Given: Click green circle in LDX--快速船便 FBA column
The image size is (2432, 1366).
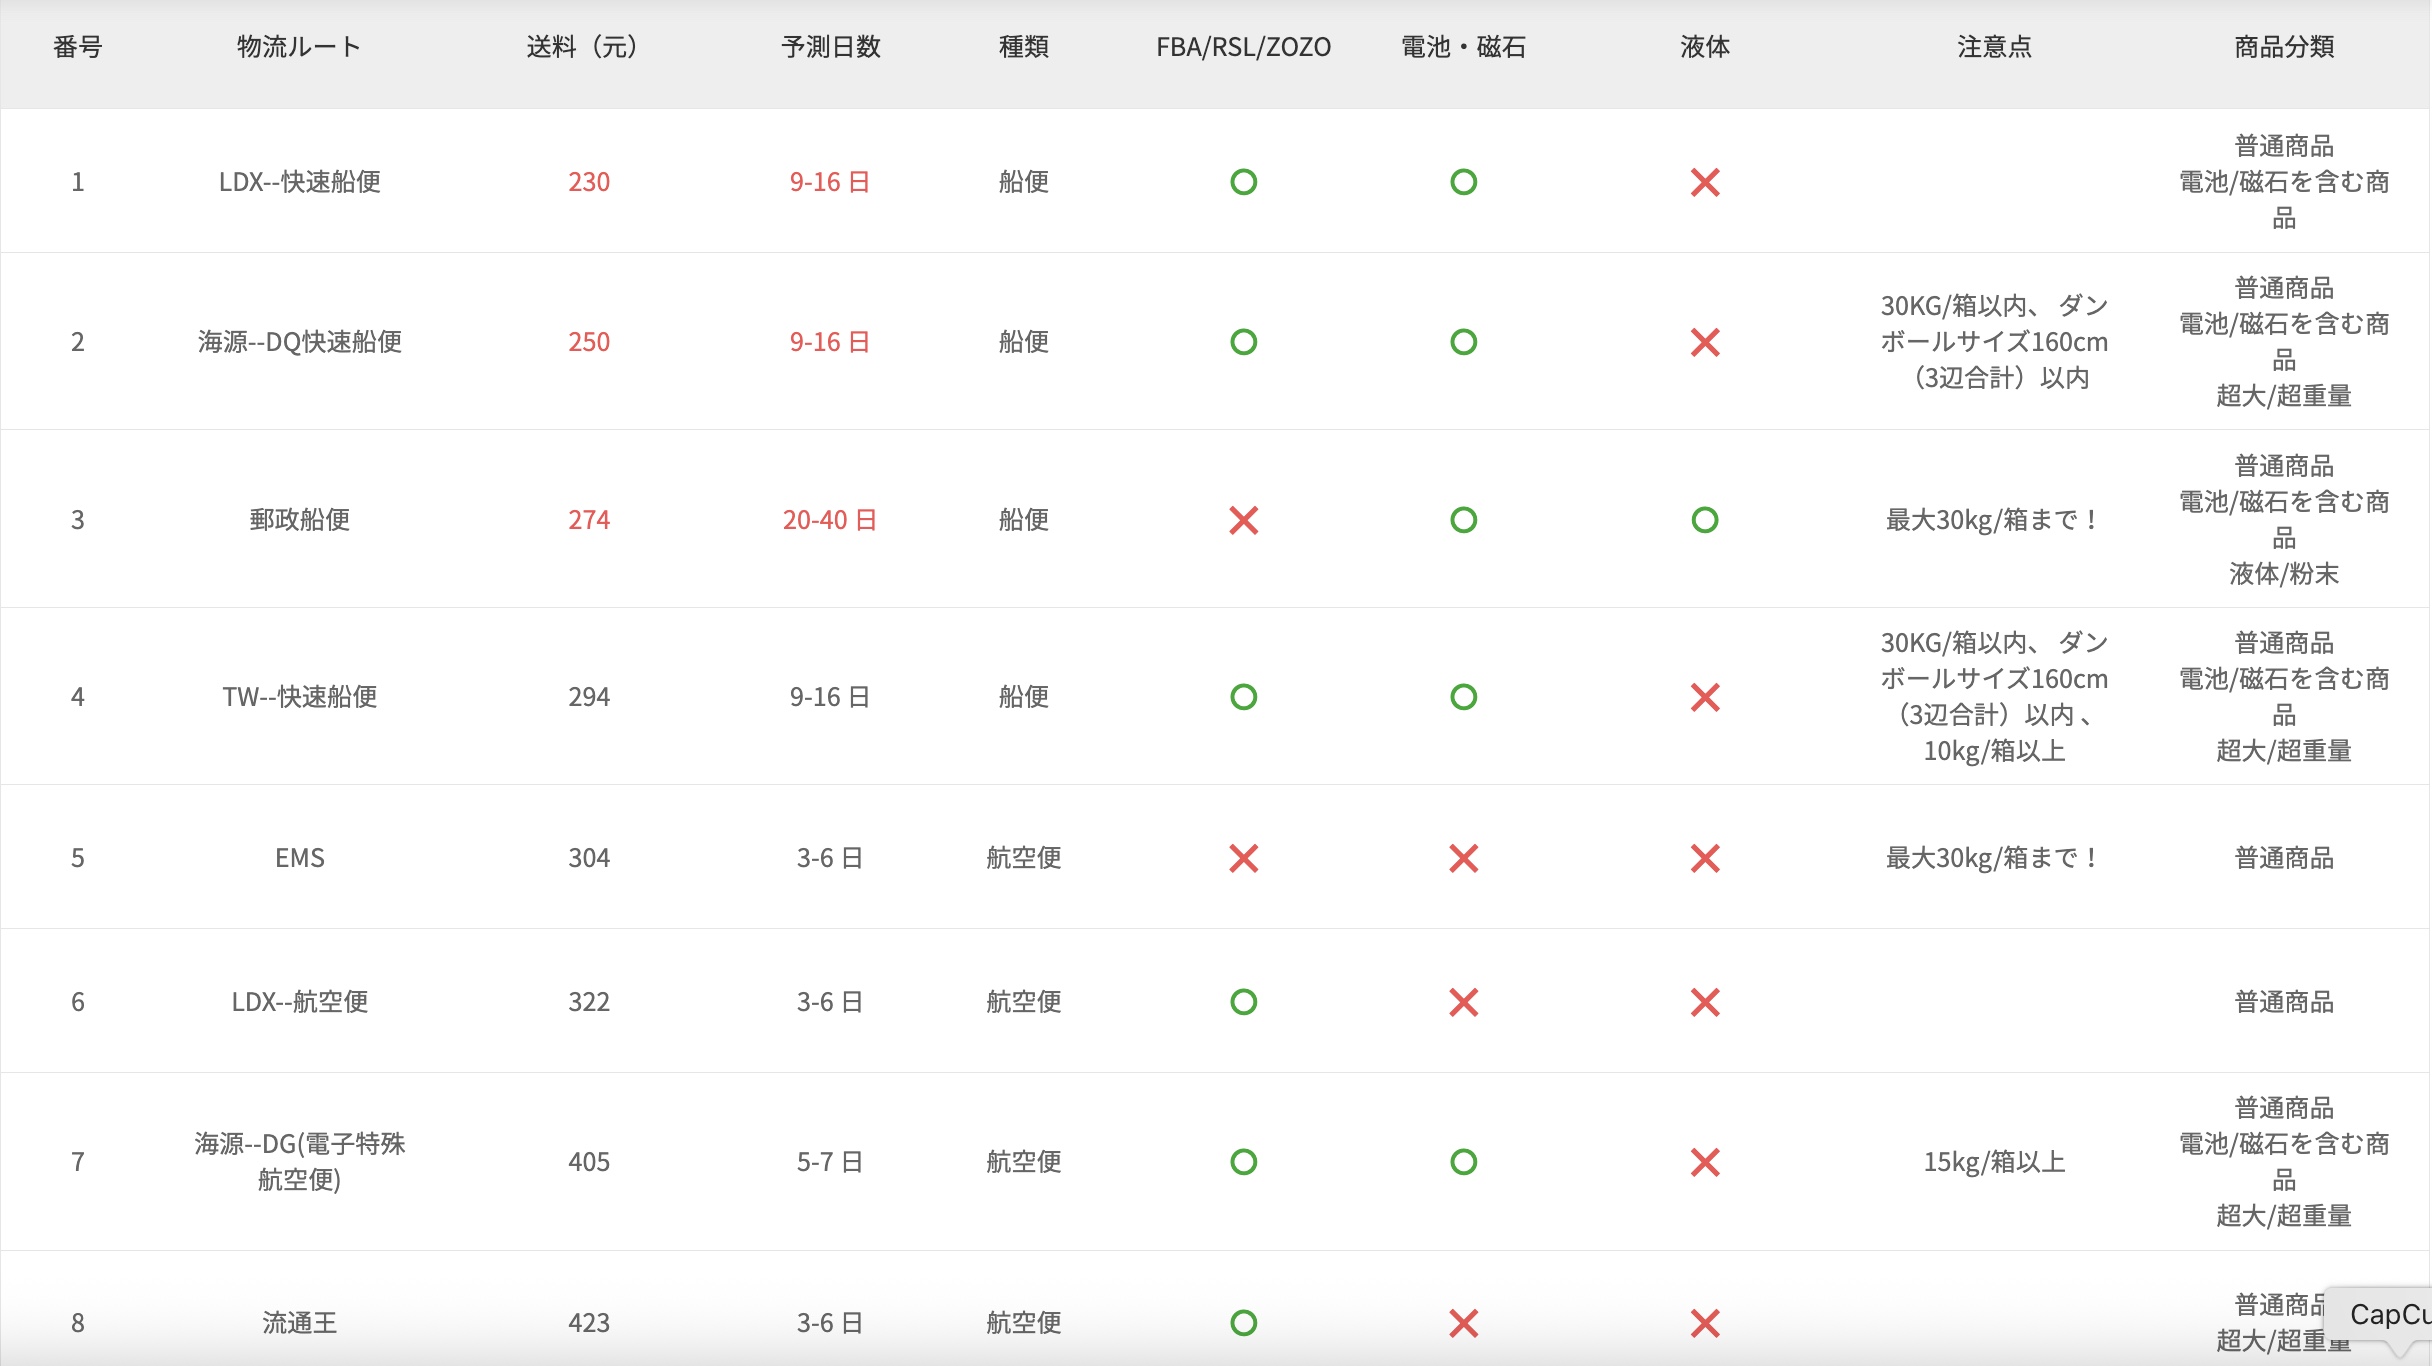Looking at the screenshot, I should click(1243, 182).
